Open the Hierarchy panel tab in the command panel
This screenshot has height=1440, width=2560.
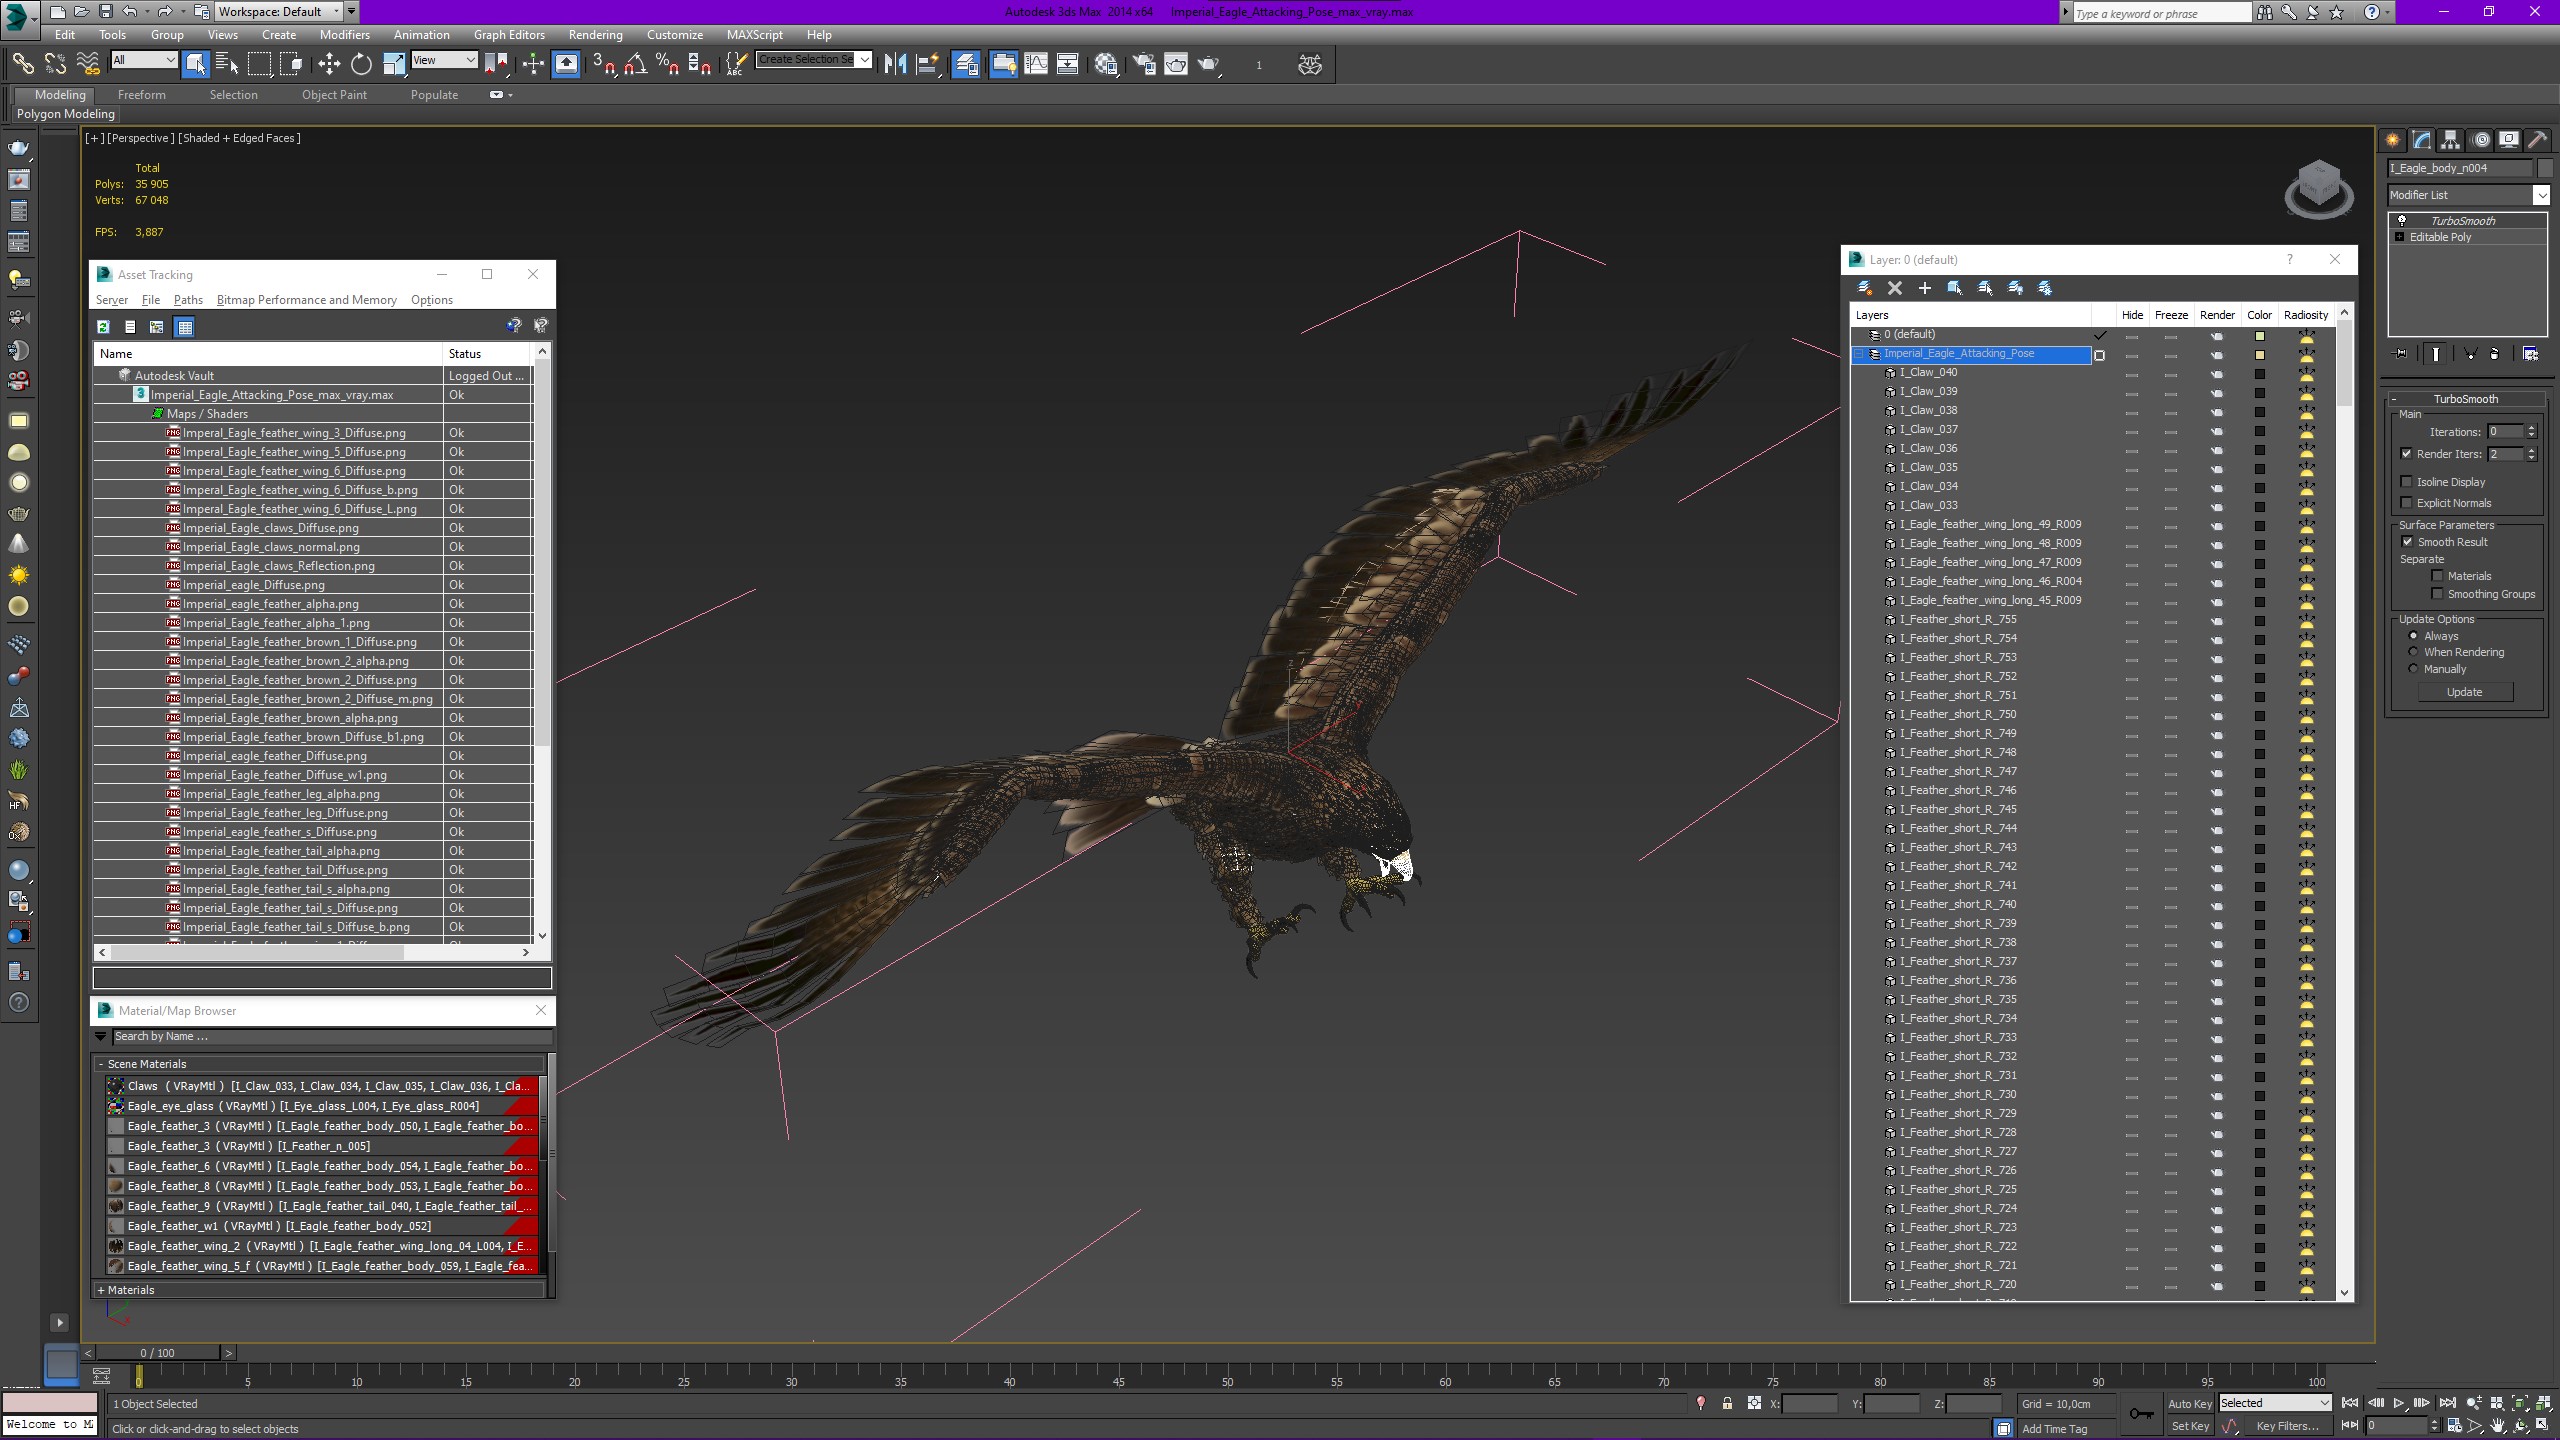pos(2450,140)
